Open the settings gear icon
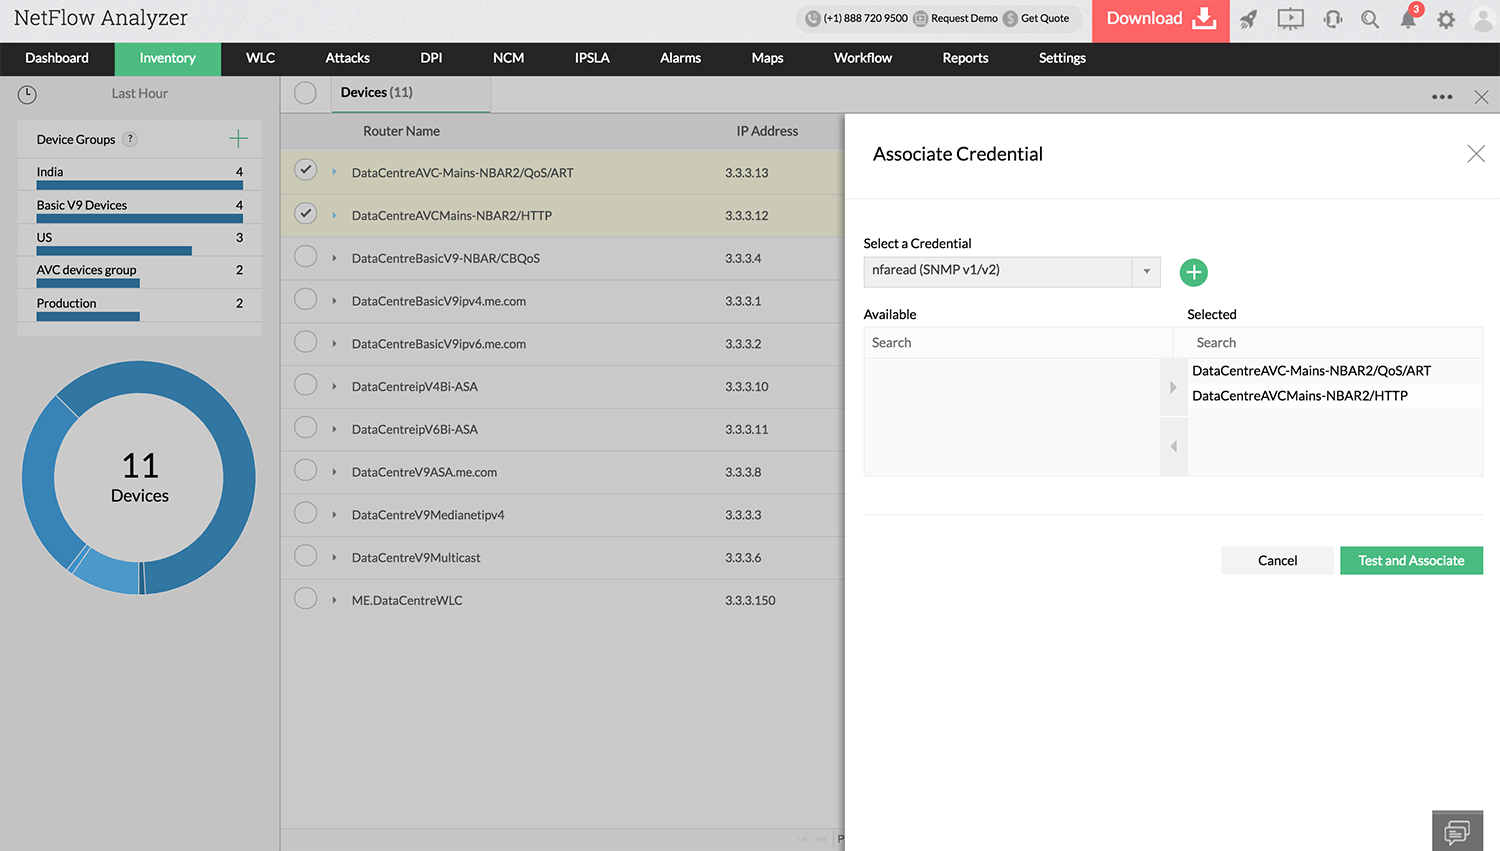The image size is (1500, 851). point(1446,19)
